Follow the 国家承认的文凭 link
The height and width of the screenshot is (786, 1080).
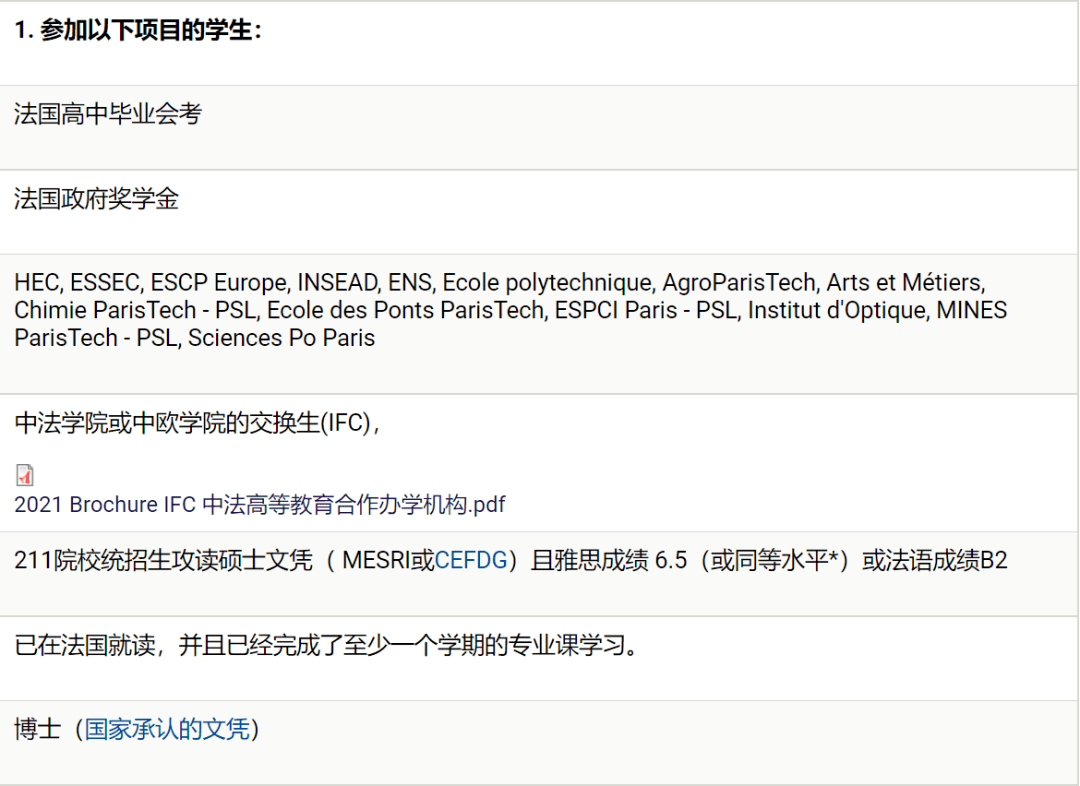167,730
